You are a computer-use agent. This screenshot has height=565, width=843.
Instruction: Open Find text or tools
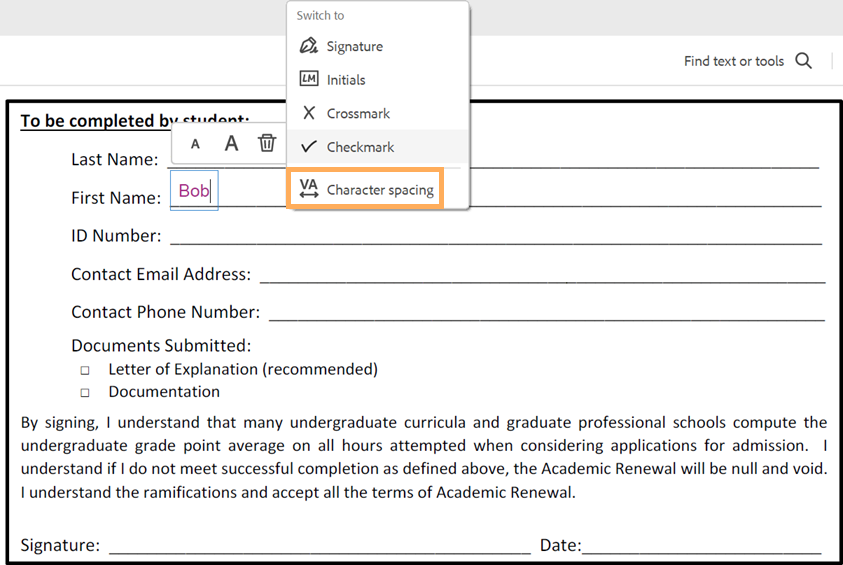pos(733,61)
